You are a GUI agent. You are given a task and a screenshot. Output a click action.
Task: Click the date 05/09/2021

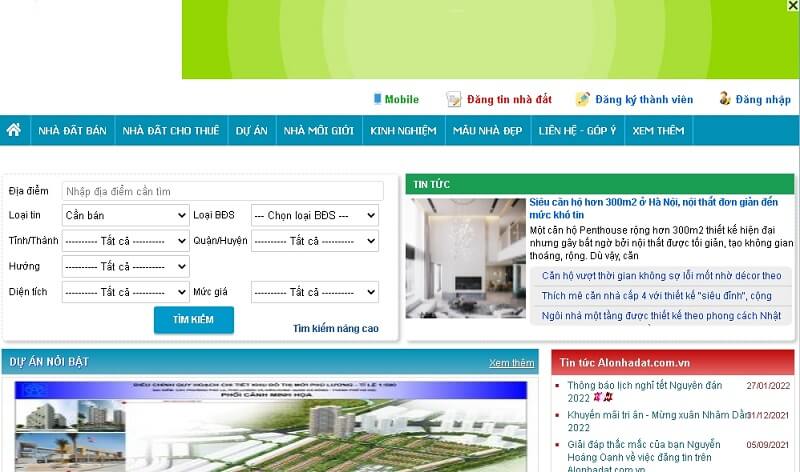[x=768, y=444]
